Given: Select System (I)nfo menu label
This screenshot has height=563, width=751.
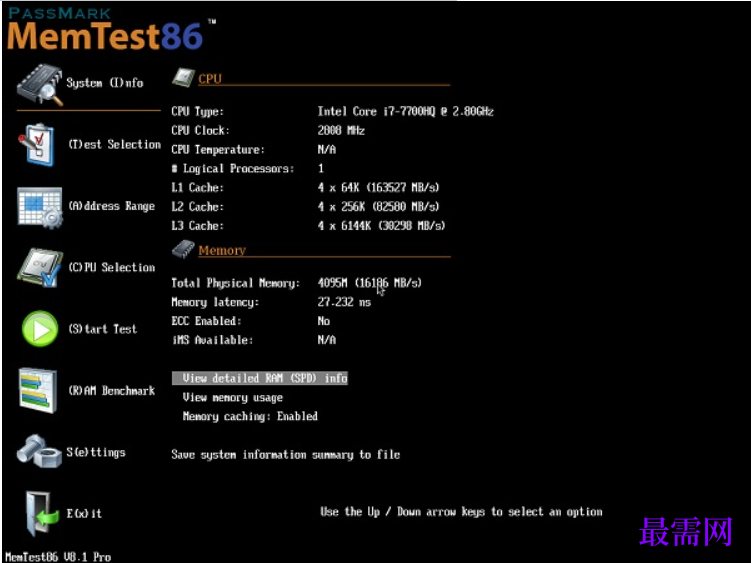Looking at the screenshot, I should coord(105,83).
